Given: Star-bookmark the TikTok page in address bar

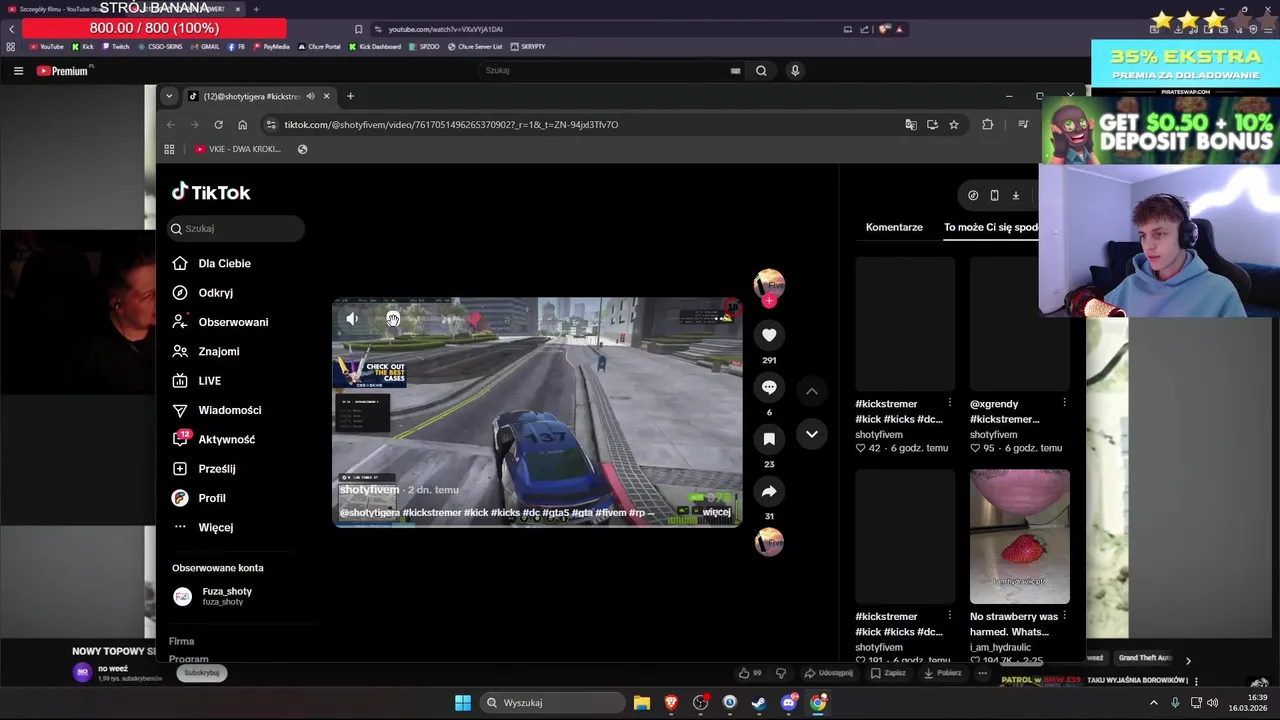Looking at the screenshot, I should [954, 125].
